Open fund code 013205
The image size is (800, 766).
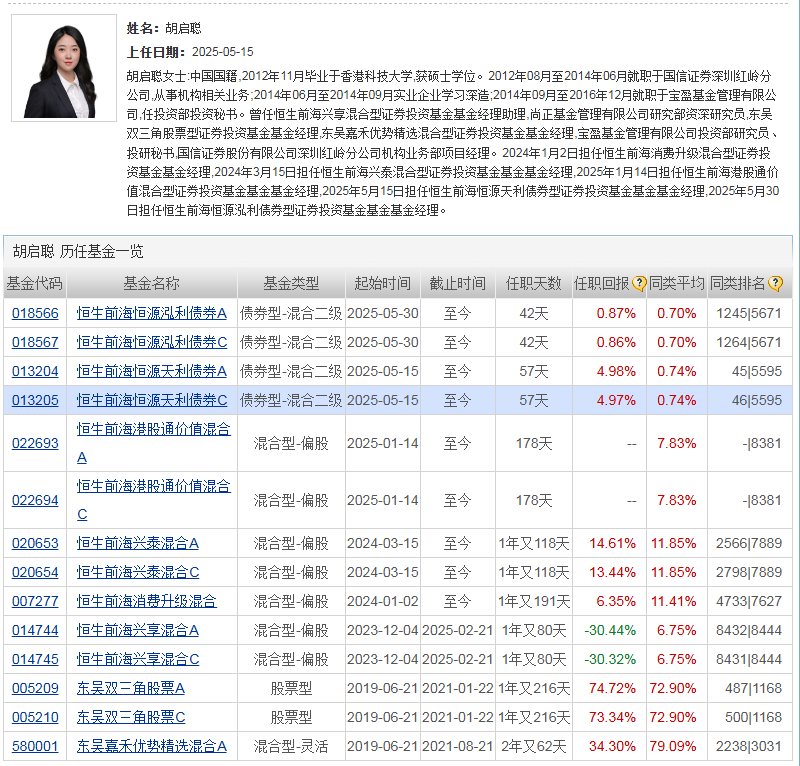coord(35,401)
